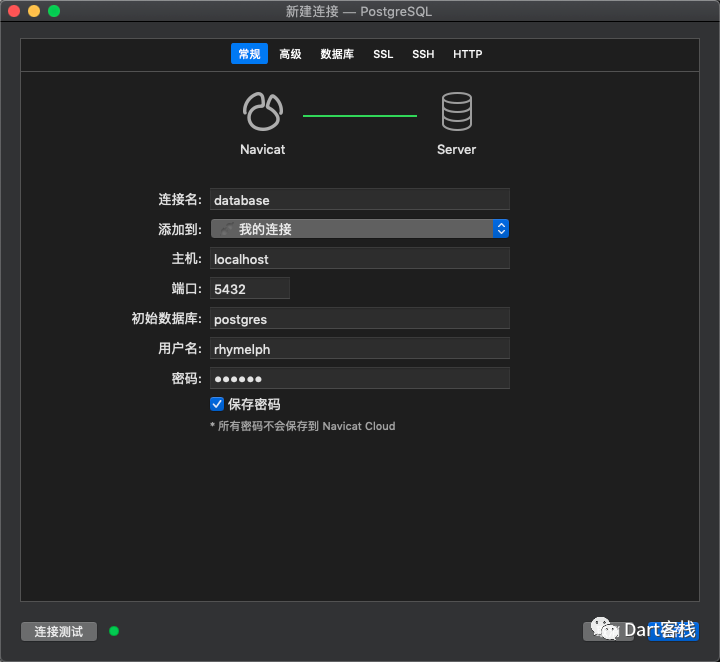Minimize the window with yellow button
This screenshot has width=720, height=662.
pyautogui.click(x=34, y=11)
